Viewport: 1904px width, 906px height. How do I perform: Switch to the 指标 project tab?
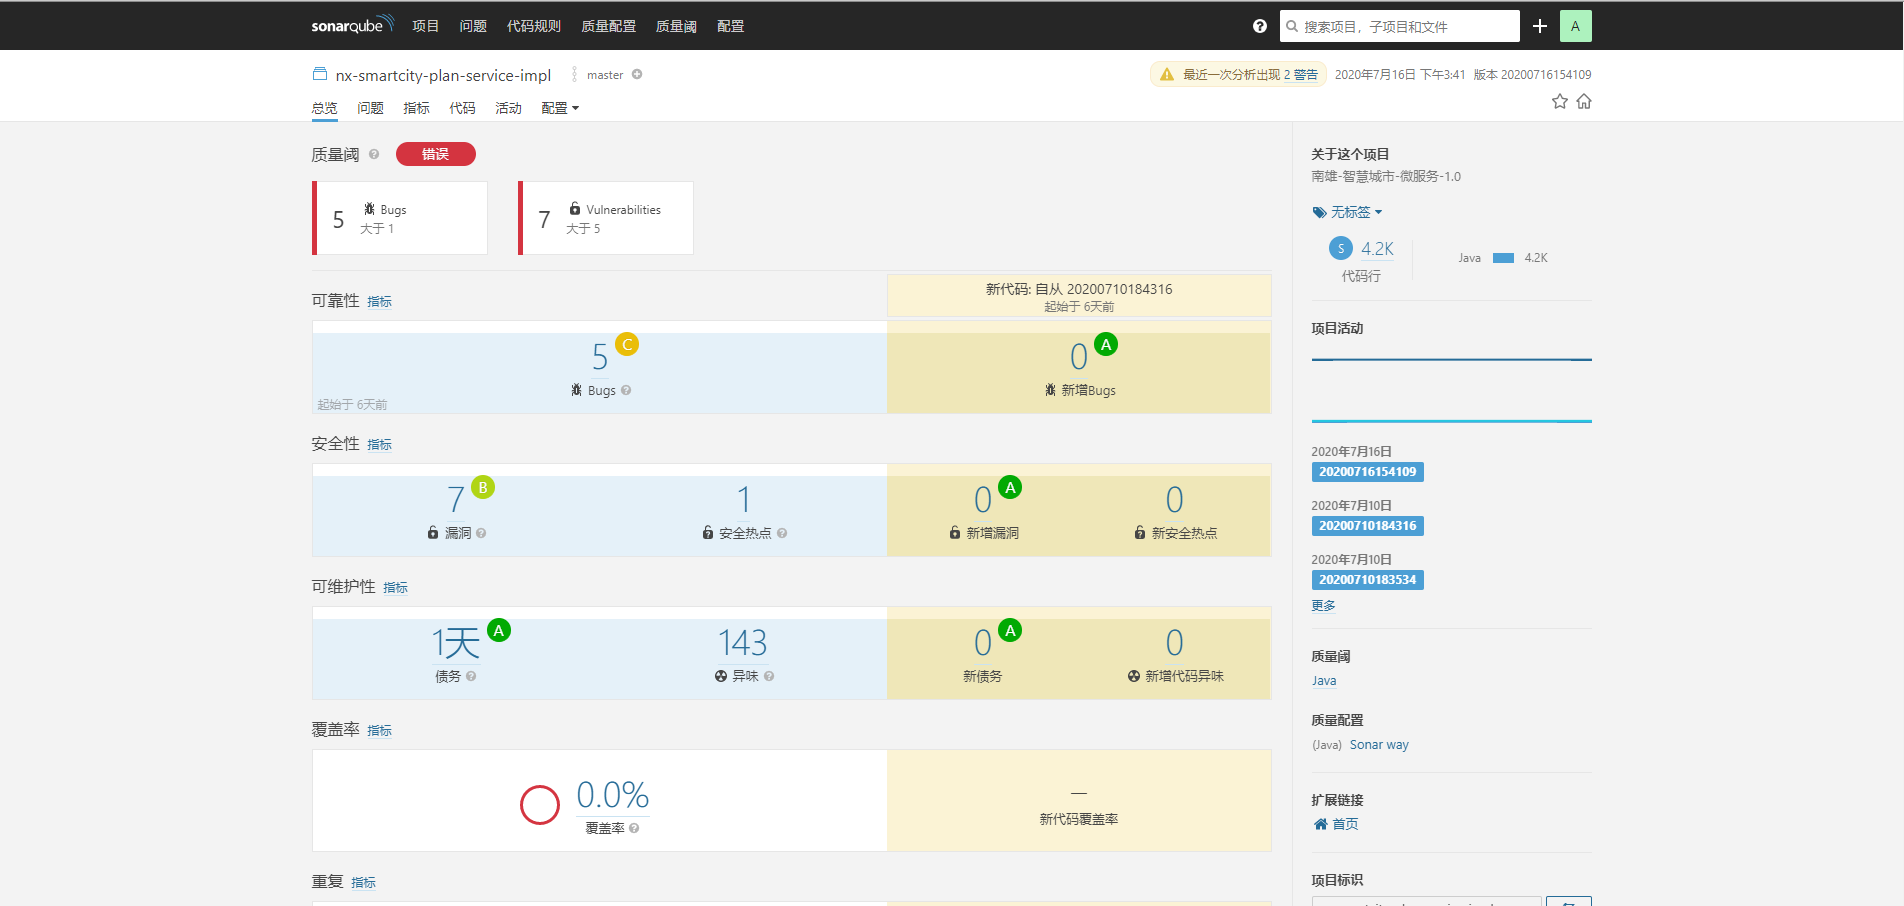click(417, 108)
